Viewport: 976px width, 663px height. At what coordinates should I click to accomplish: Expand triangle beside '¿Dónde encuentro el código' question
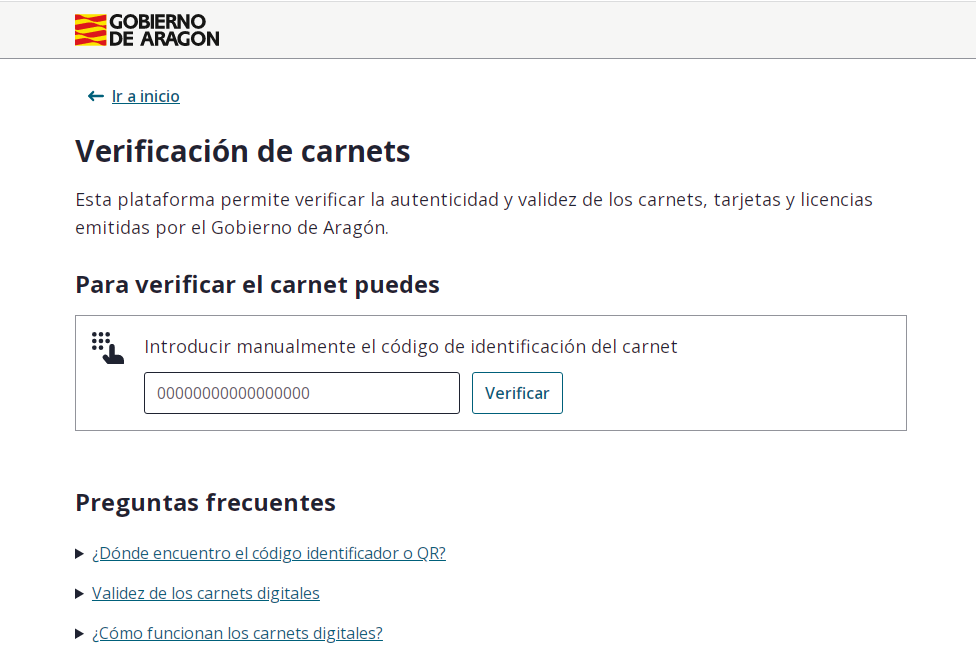80,554
